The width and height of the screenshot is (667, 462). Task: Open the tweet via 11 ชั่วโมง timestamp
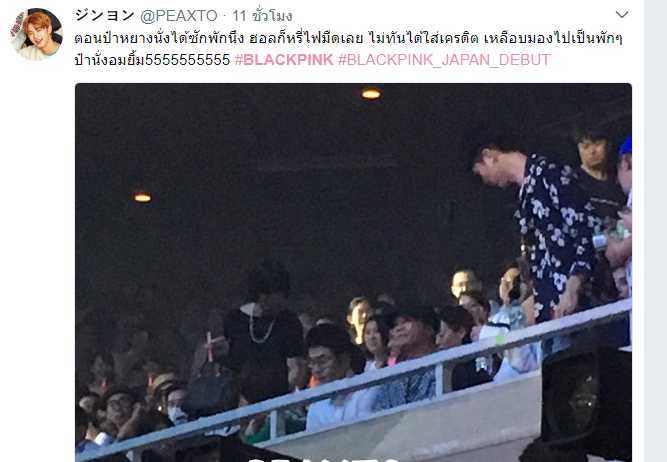click(262, 16)
